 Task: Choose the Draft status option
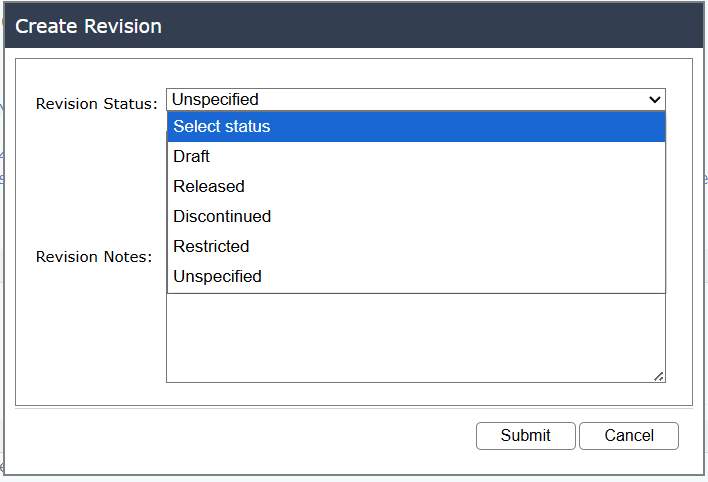[191, 157]
